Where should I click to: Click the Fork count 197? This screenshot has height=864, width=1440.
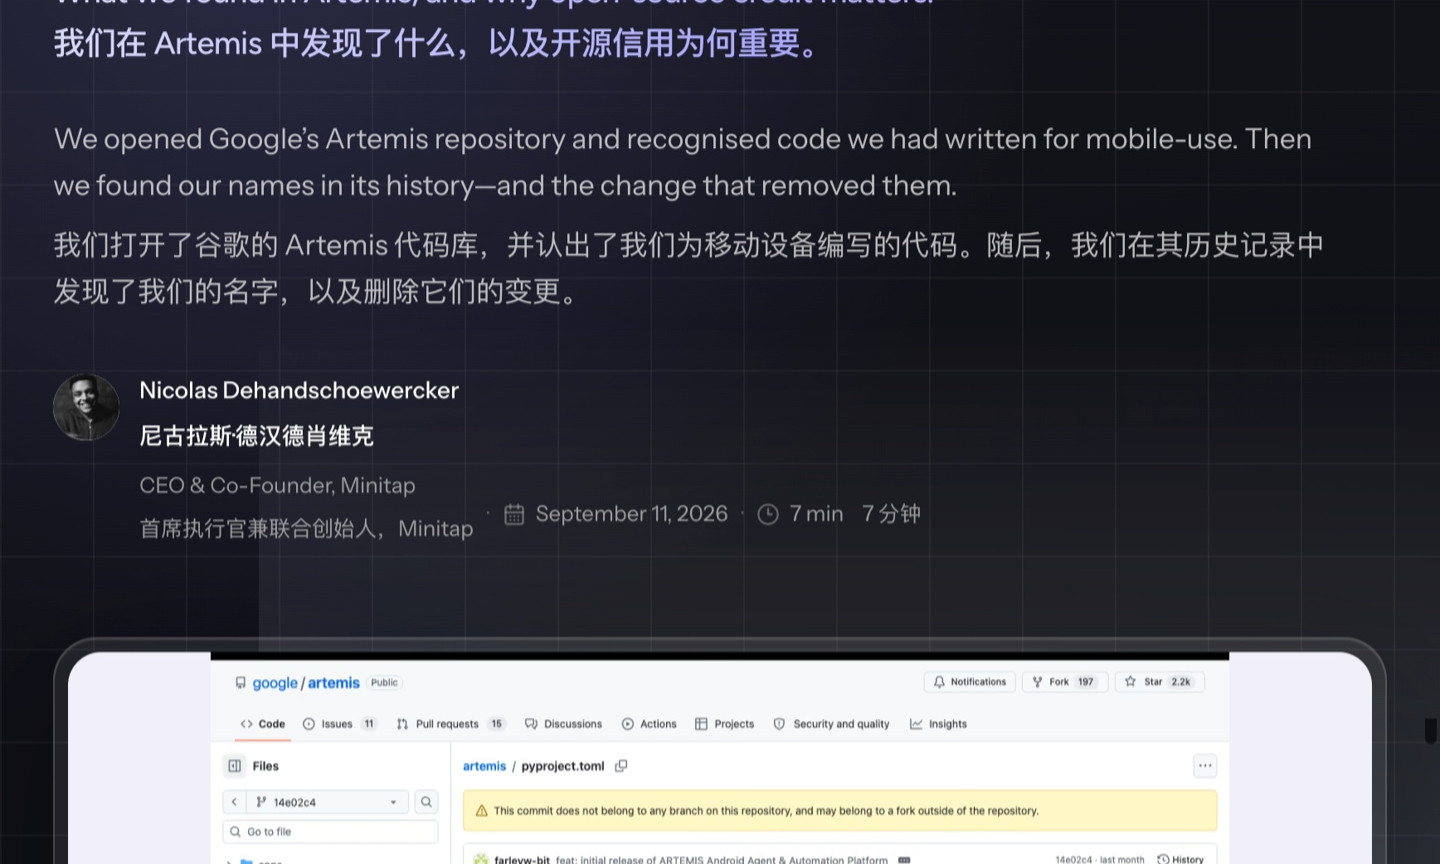click(x=1086, y=682)
